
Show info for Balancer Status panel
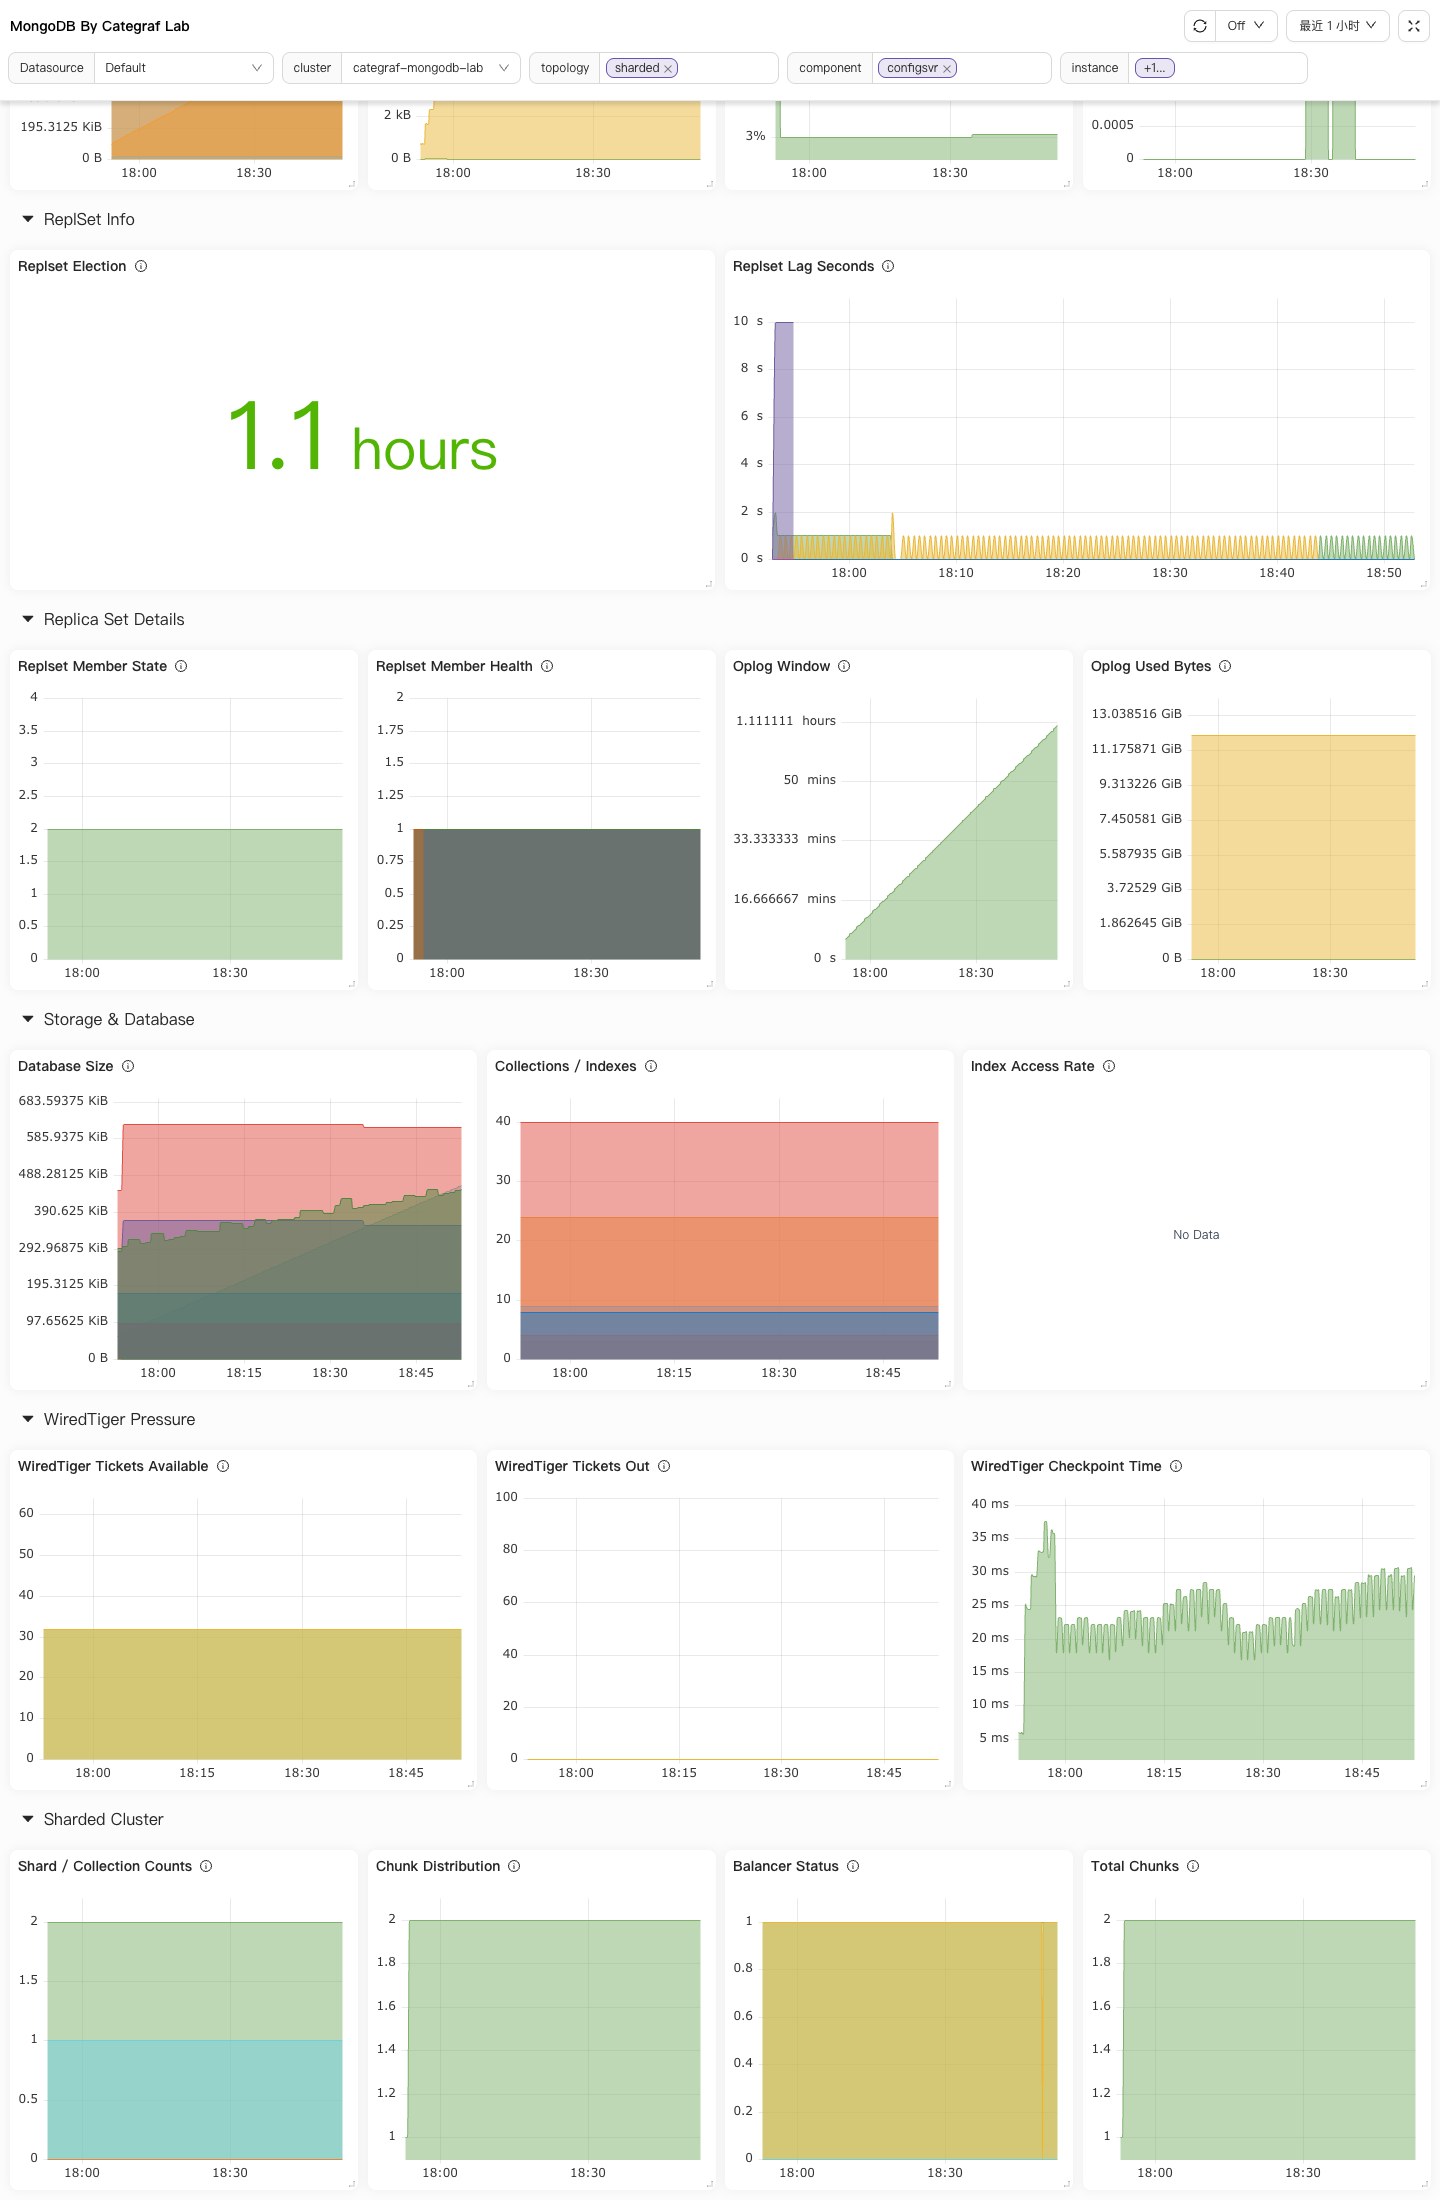pyautogui.click(x=853, y=1866)
